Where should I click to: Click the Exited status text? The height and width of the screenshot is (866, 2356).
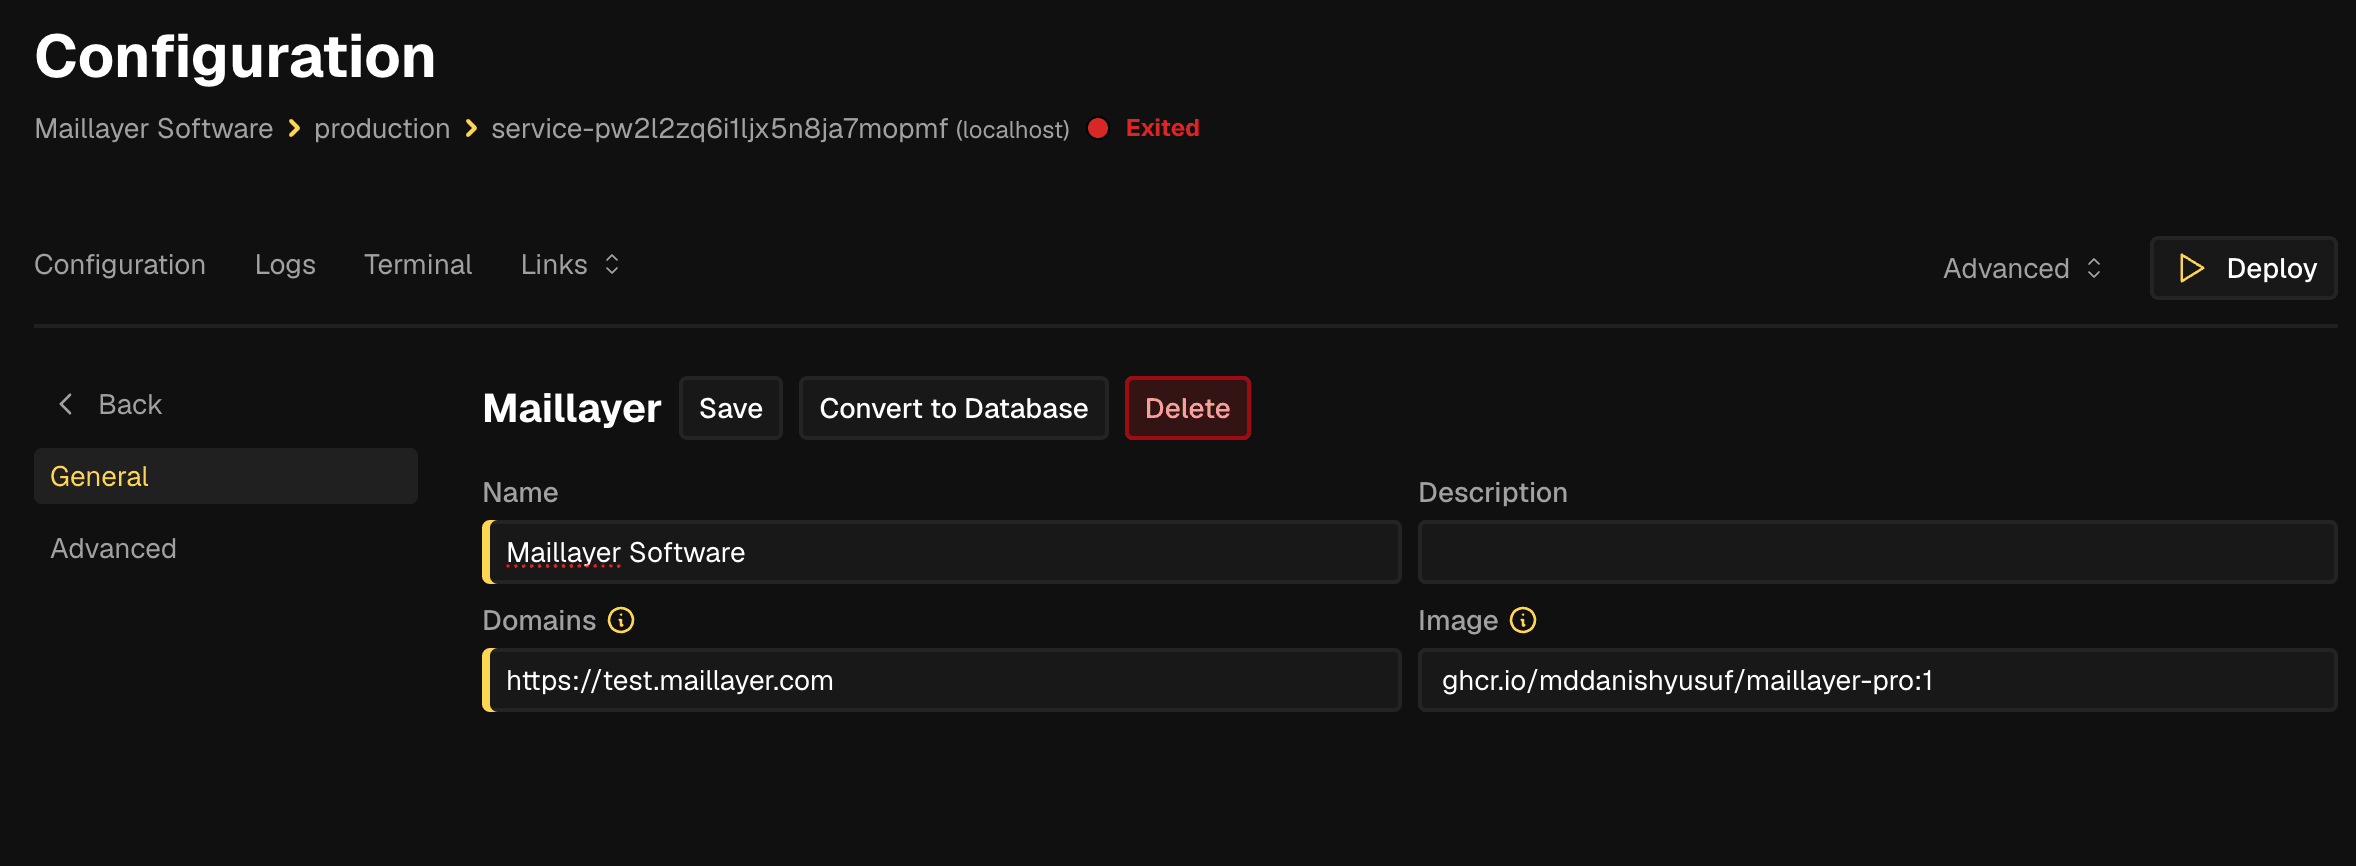(x=1162, y=128)
